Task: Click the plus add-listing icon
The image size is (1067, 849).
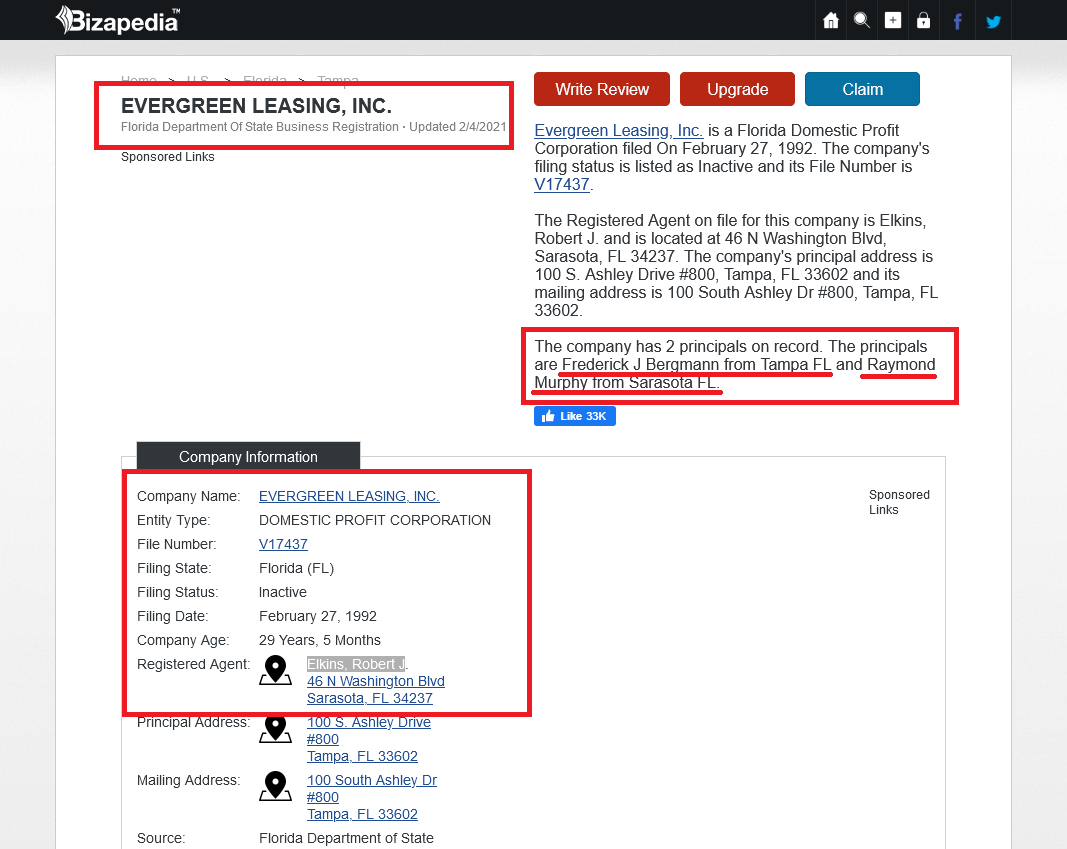Action: tap(893, 20)
